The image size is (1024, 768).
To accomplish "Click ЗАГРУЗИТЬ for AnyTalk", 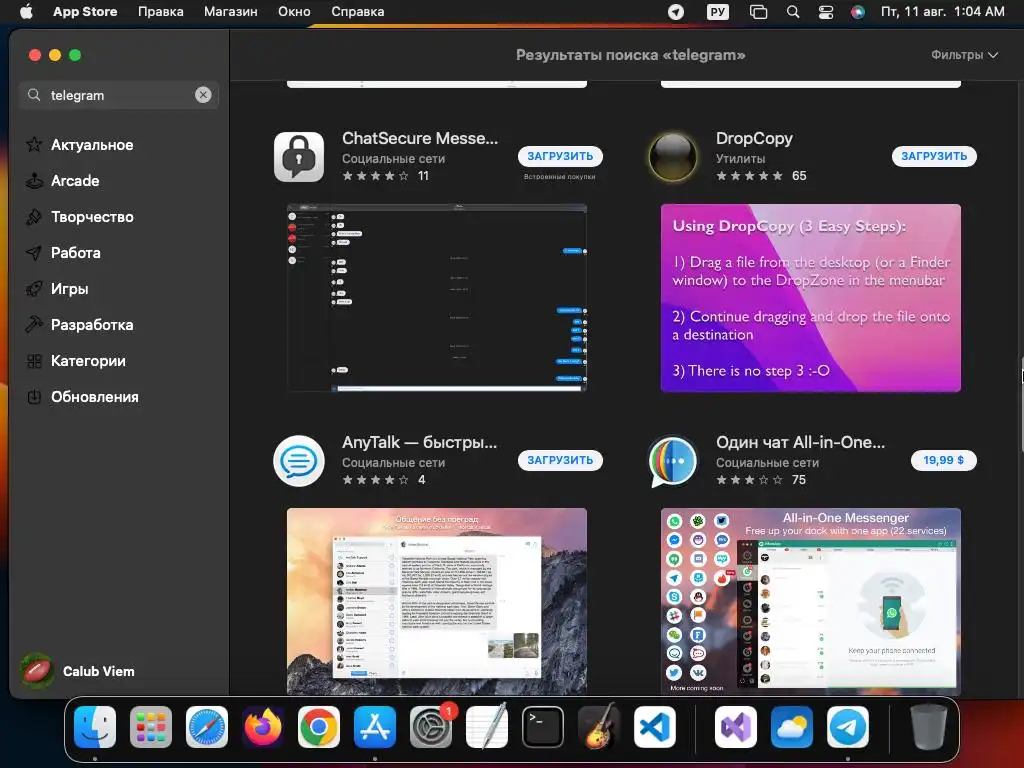I will pos(560,460).
